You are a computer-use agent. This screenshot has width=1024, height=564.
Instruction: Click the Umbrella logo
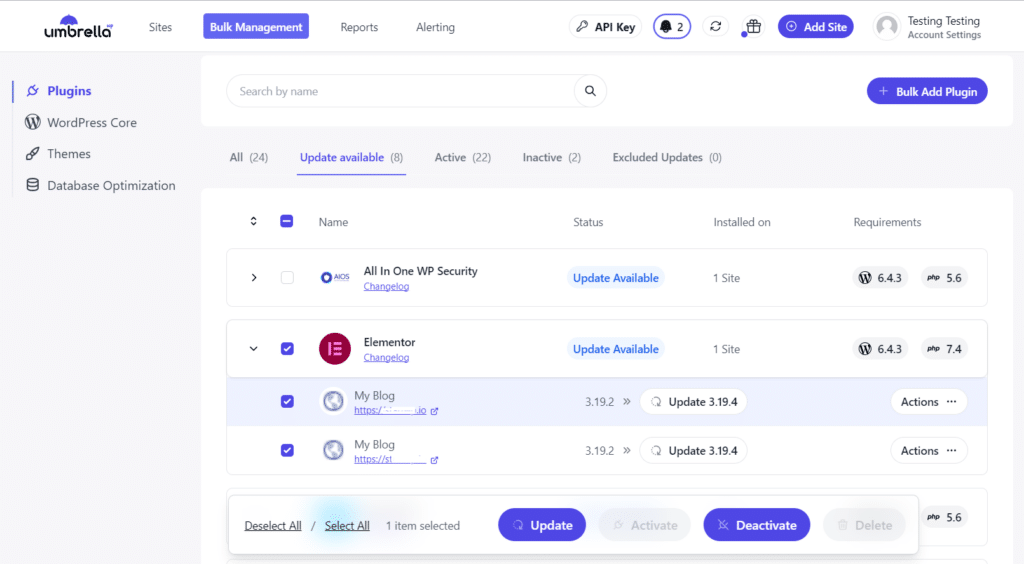point(78,27)
